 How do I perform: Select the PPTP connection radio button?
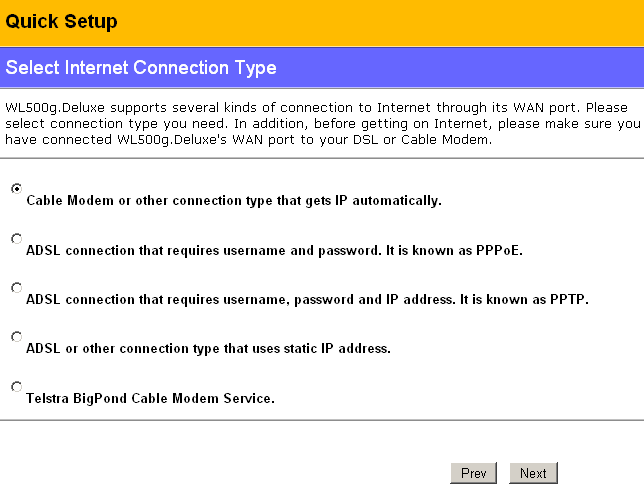pos(16,287)
